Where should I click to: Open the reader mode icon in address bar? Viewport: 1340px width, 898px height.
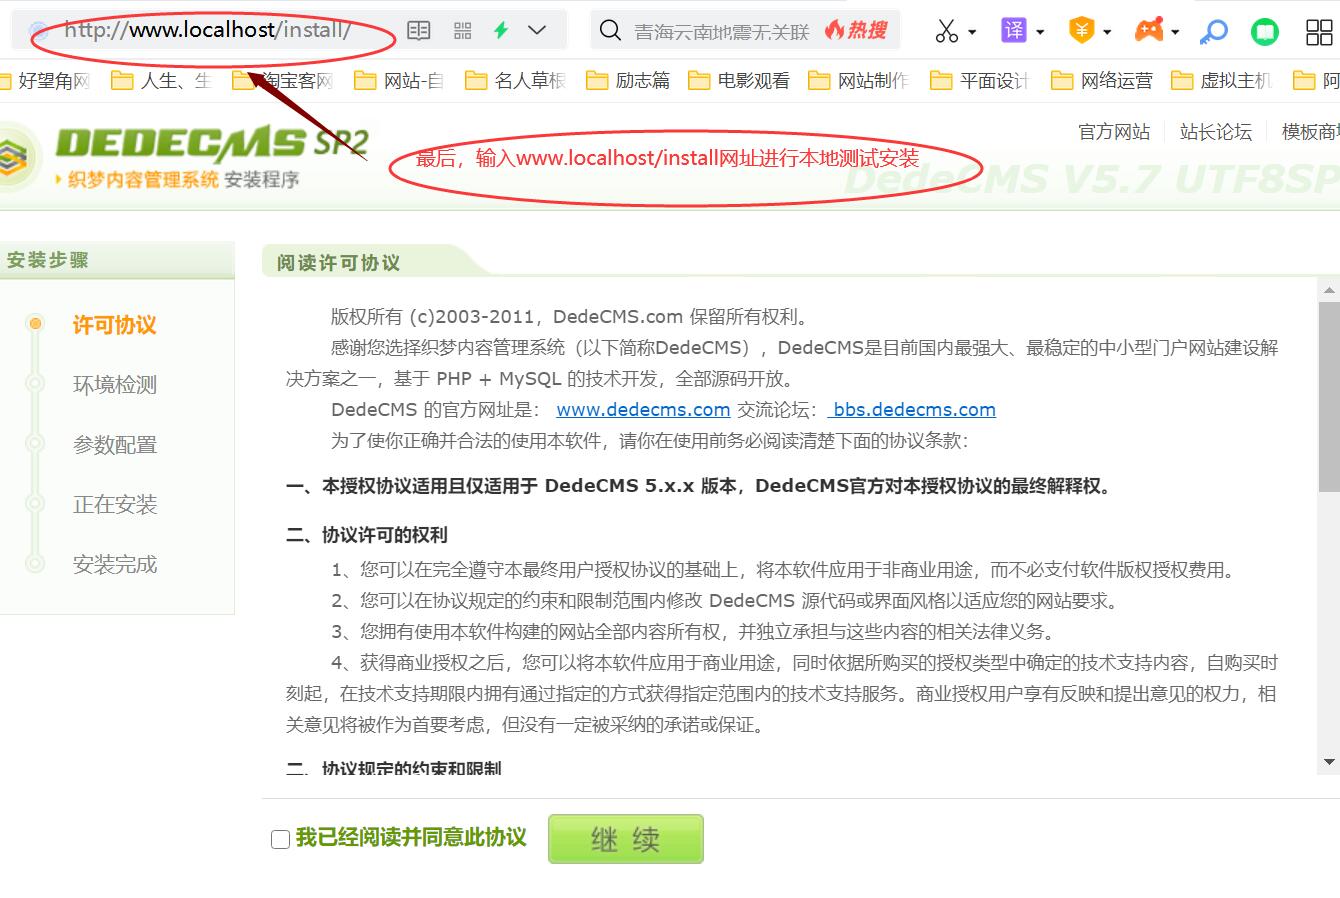click(x=419, y=30)
